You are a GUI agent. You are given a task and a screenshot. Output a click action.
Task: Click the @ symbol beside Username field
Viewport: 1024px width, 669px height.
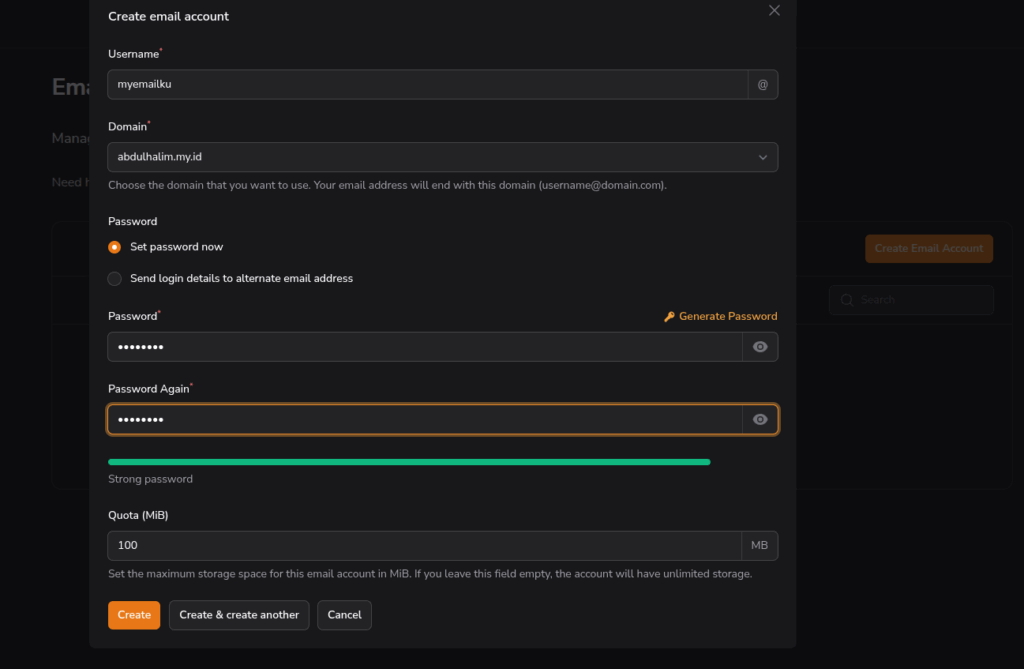[x=762, y=85]
